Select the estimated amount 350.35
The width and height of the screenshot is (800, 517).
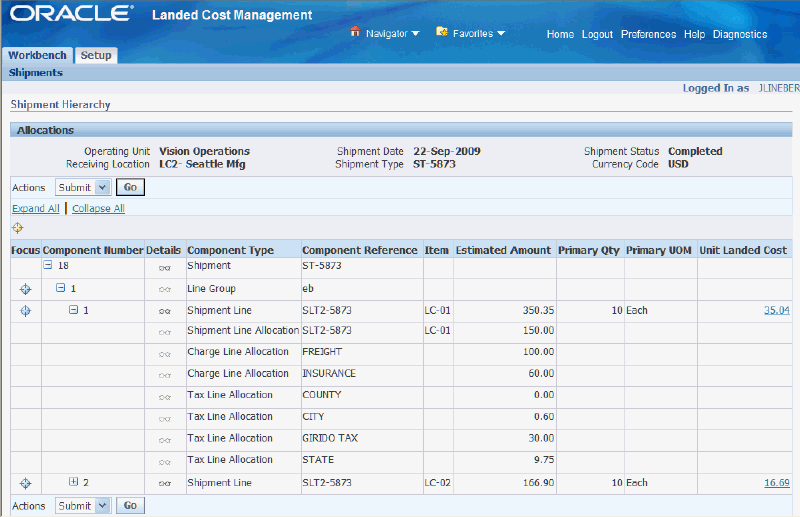pos(538,310)
